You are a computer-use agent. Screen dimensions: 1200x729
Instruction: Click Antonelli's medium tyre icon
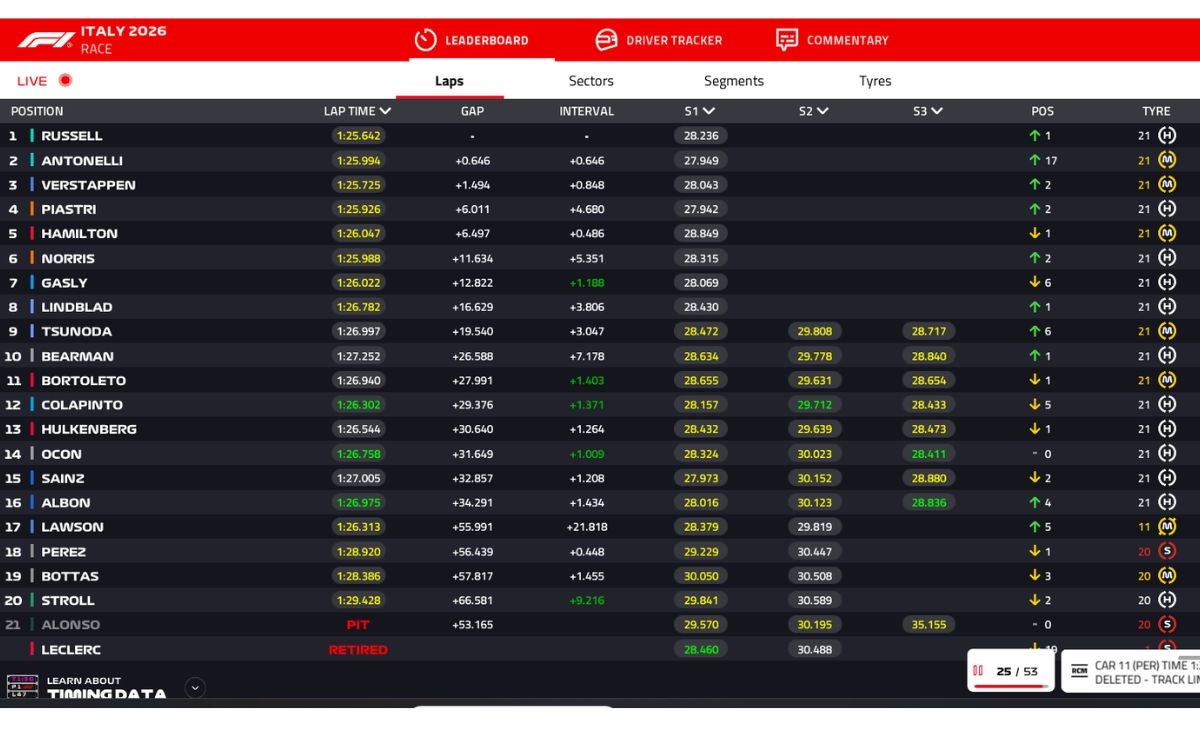point(1167,160)
